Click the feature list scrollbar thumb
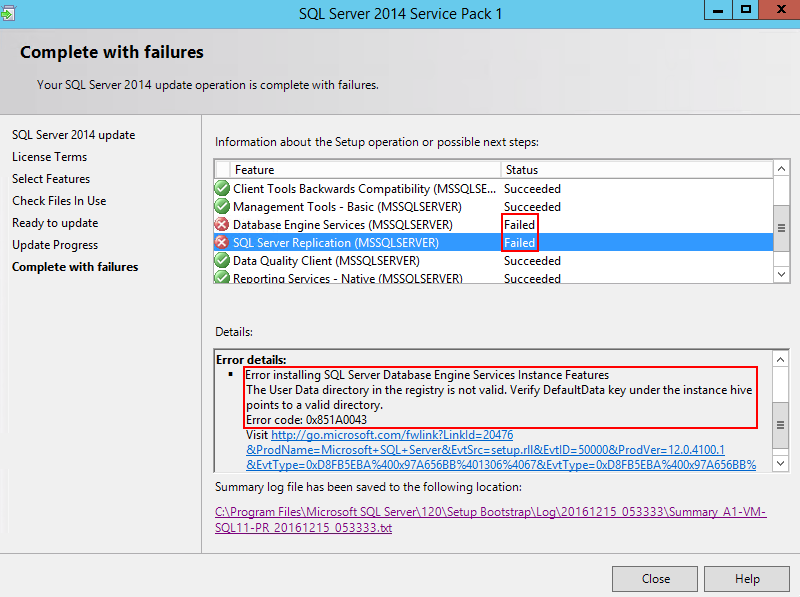Screen dimensions: 800x597 point(781,228)
